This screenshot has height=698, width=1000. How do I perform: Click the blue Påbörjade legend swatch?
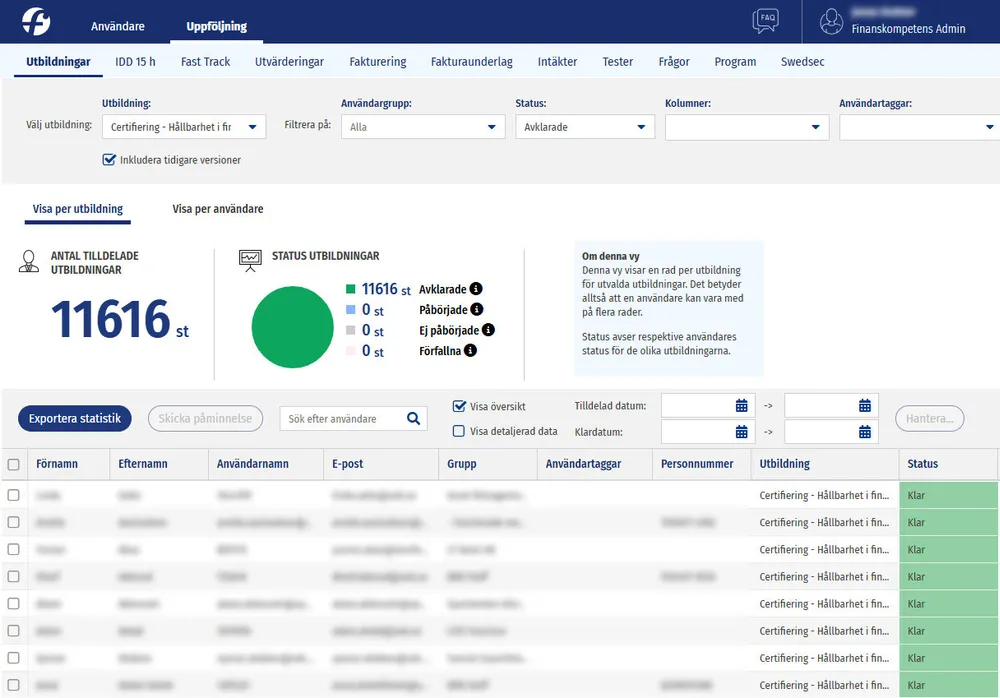(x=350, y=309)
